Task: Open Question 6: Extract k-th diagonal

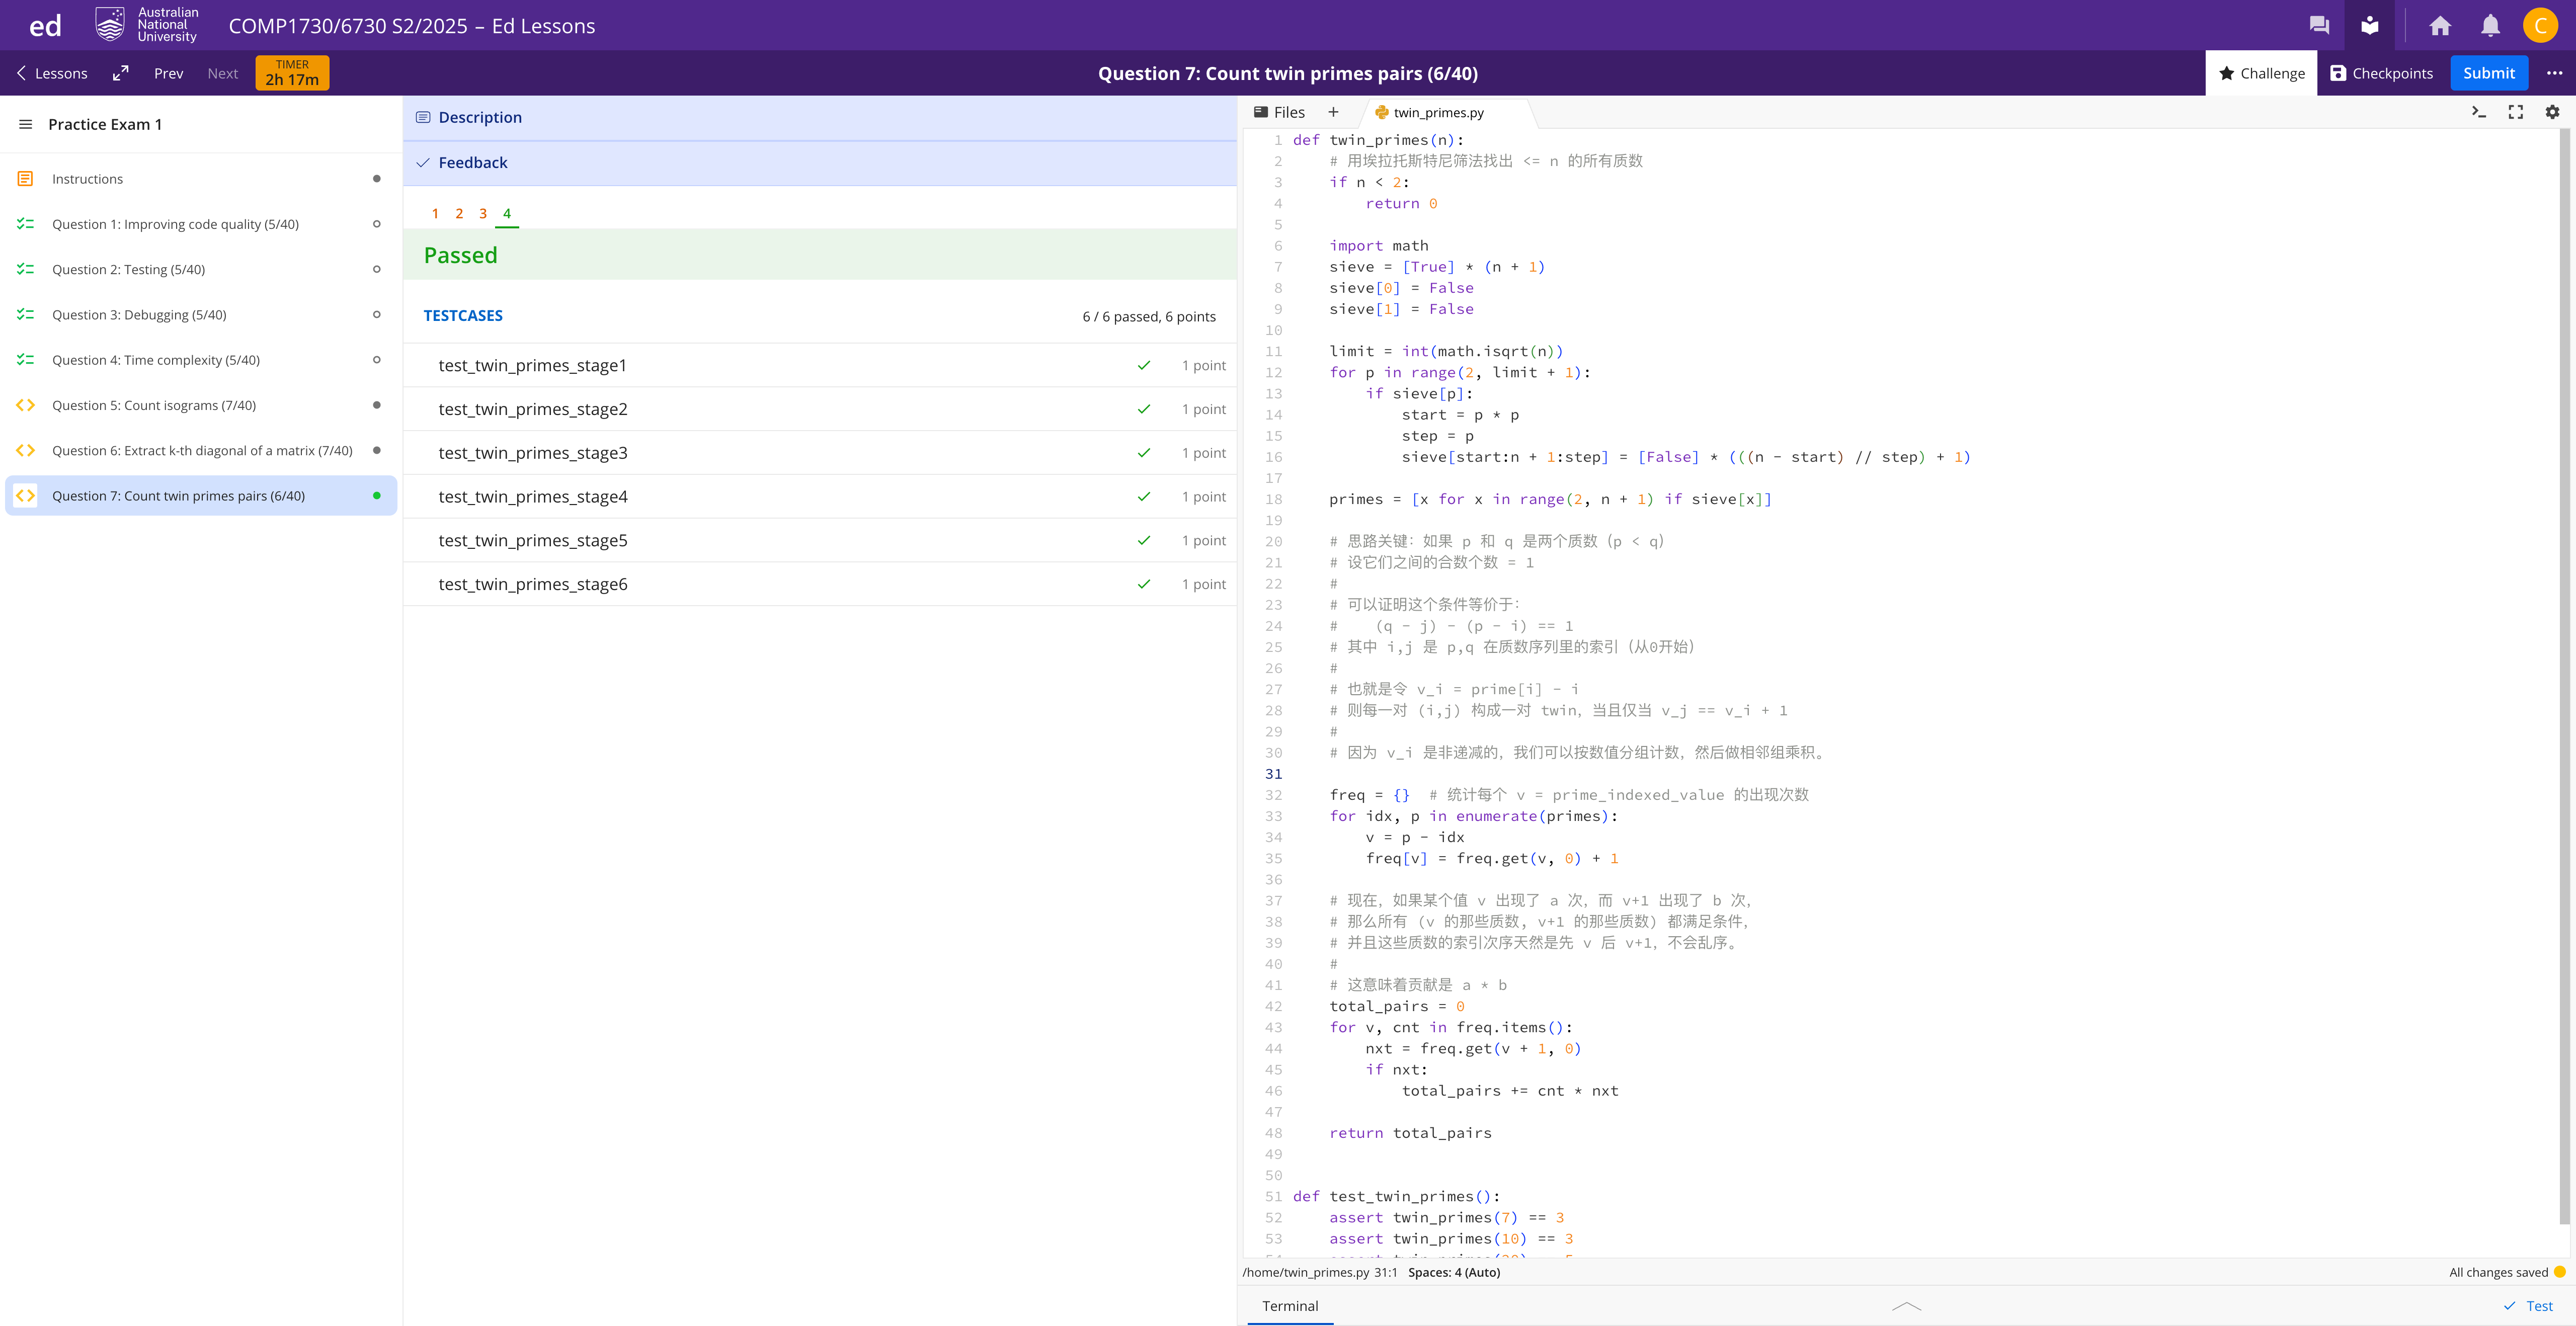Action: point(201,450)
